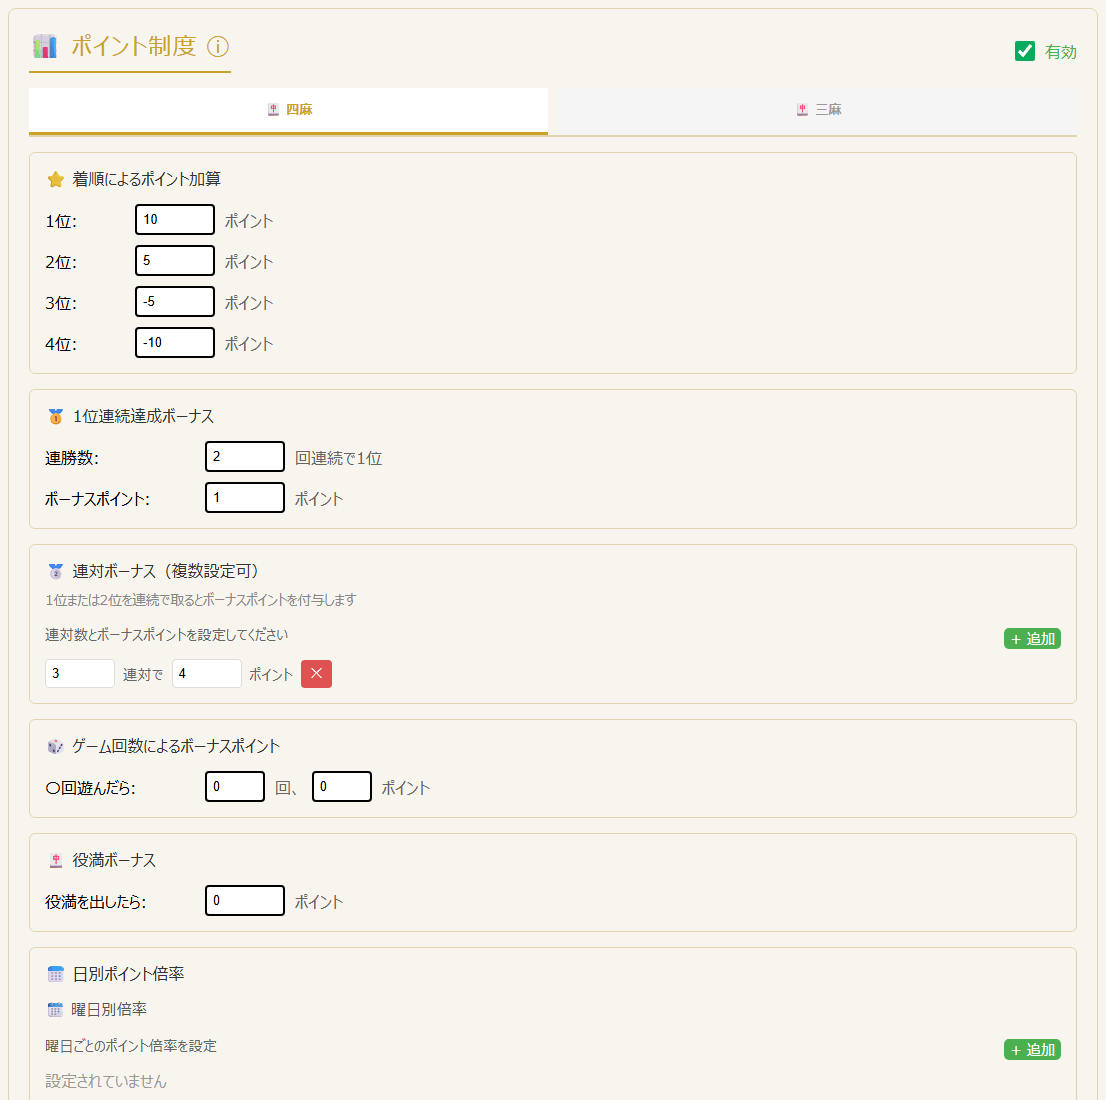Click the ポイント制度 heading text
The width and height of the screenshot is (1106, 1100).
133,47
